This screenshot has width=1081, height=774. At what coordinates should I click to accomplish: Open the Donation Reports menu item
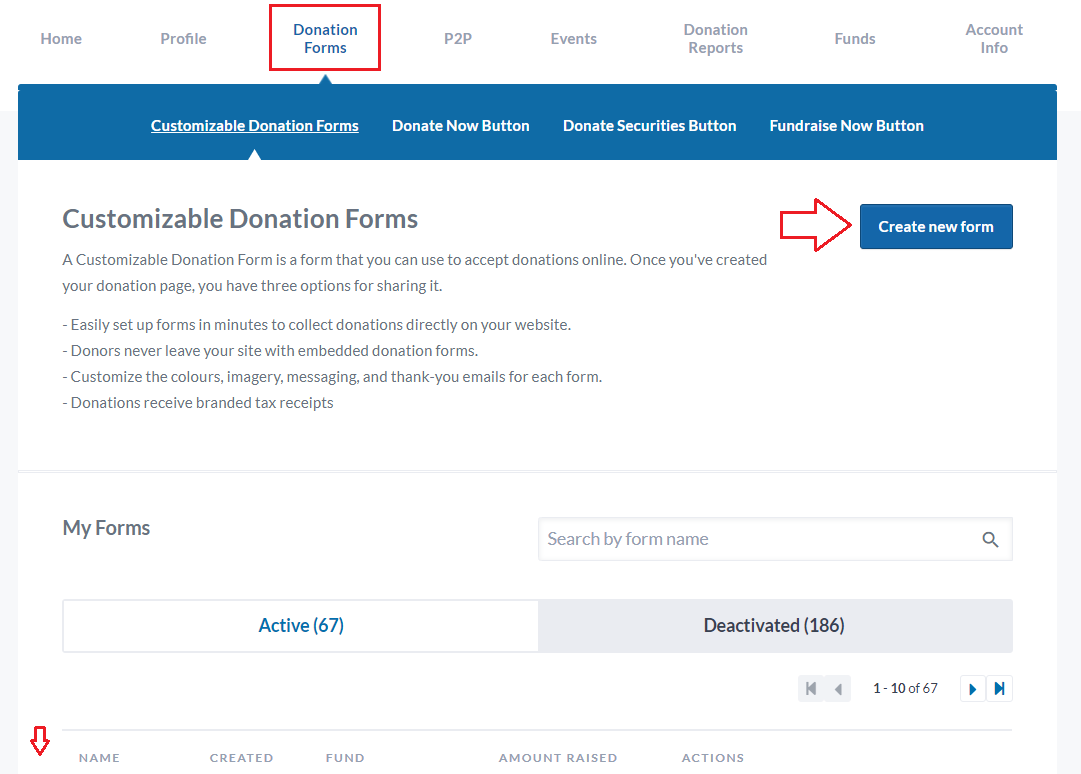(716, 39)
